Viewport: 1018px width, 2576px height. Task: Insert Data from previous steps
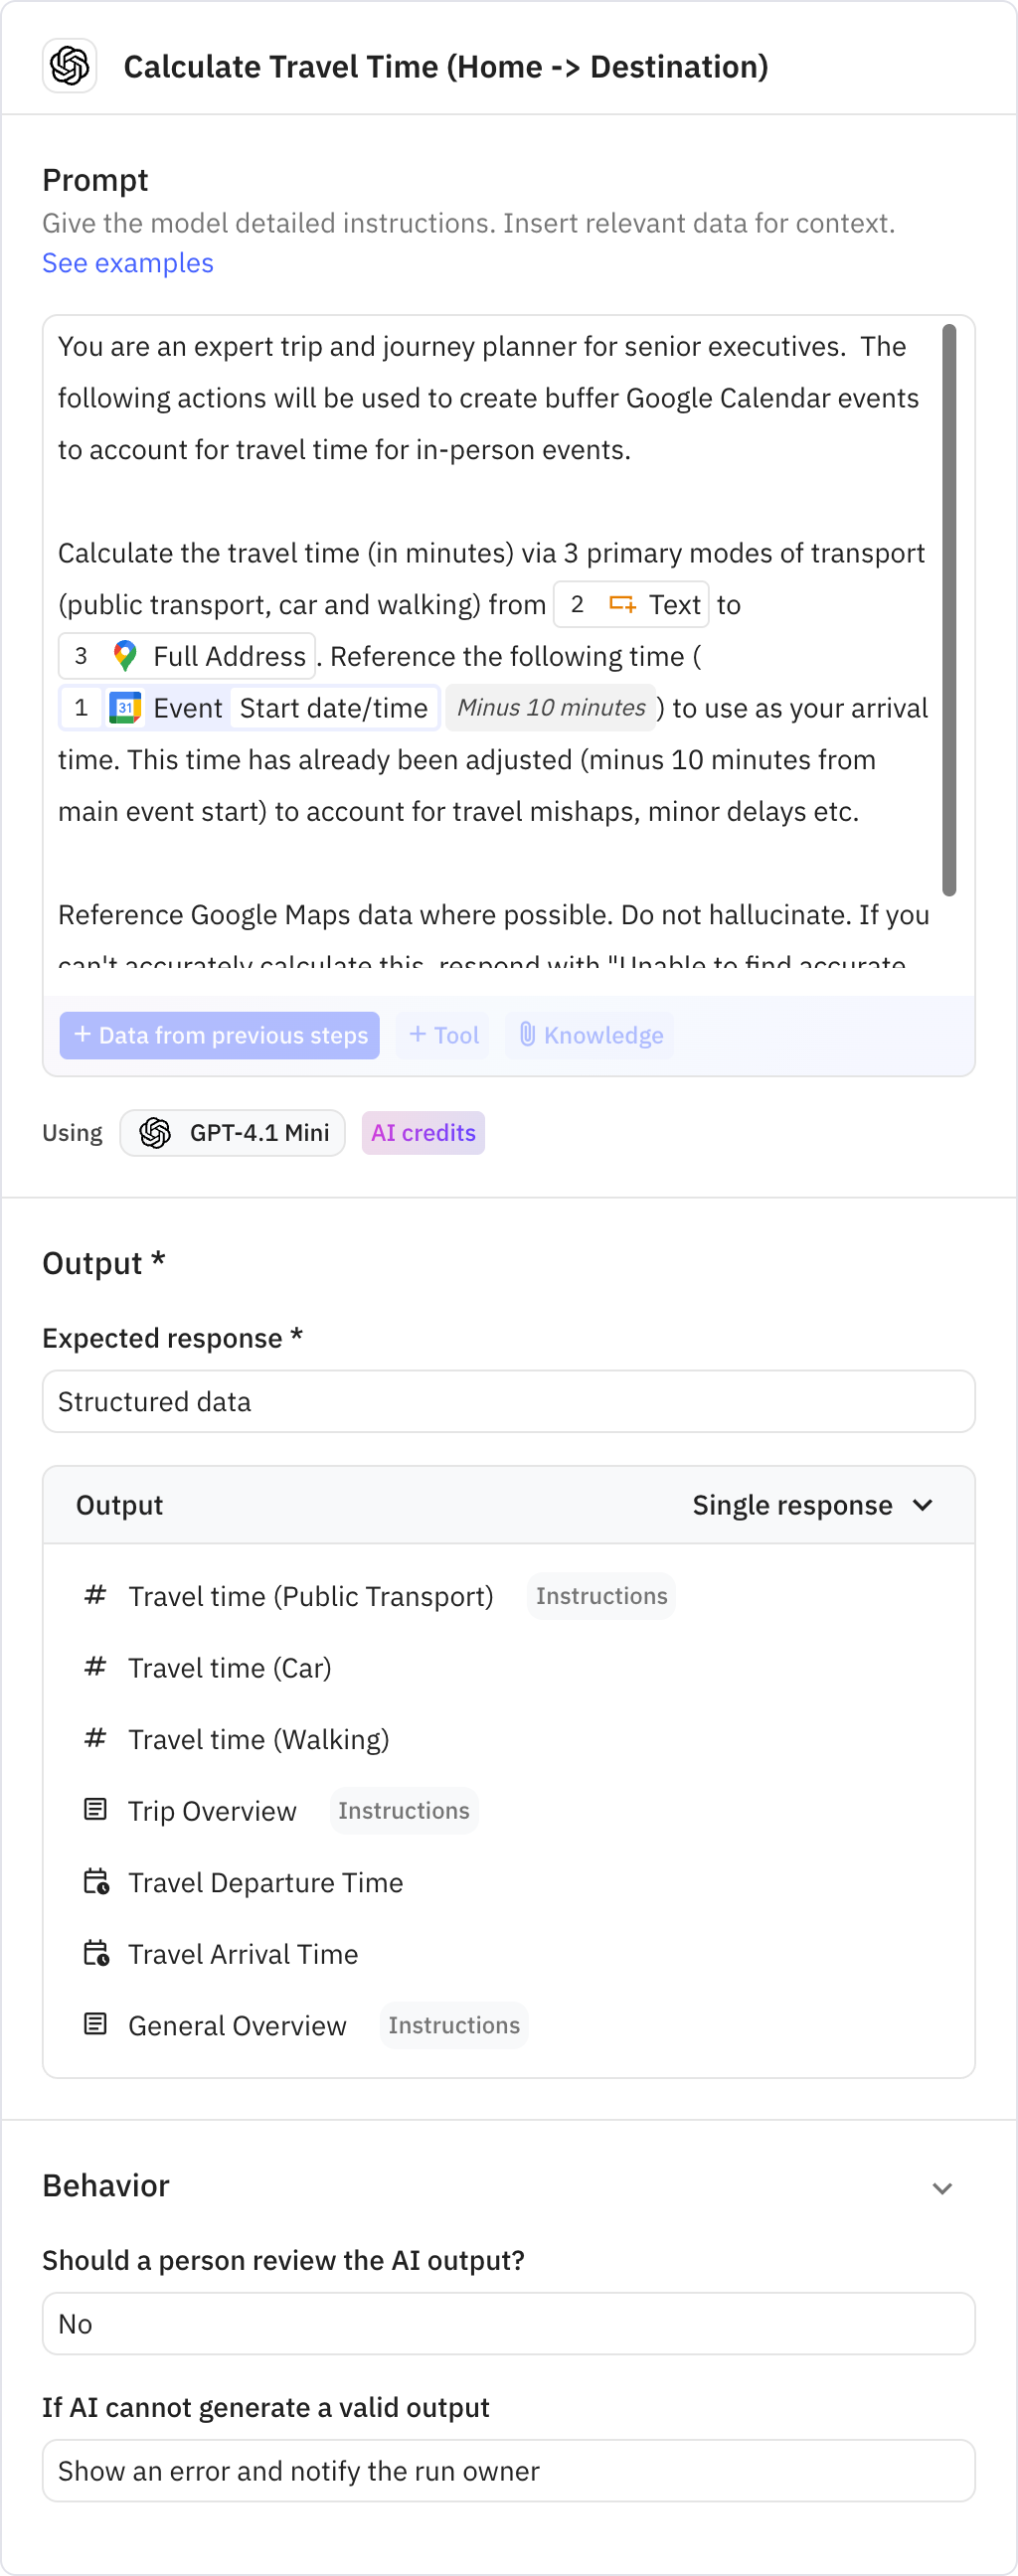click(219, 1035)
